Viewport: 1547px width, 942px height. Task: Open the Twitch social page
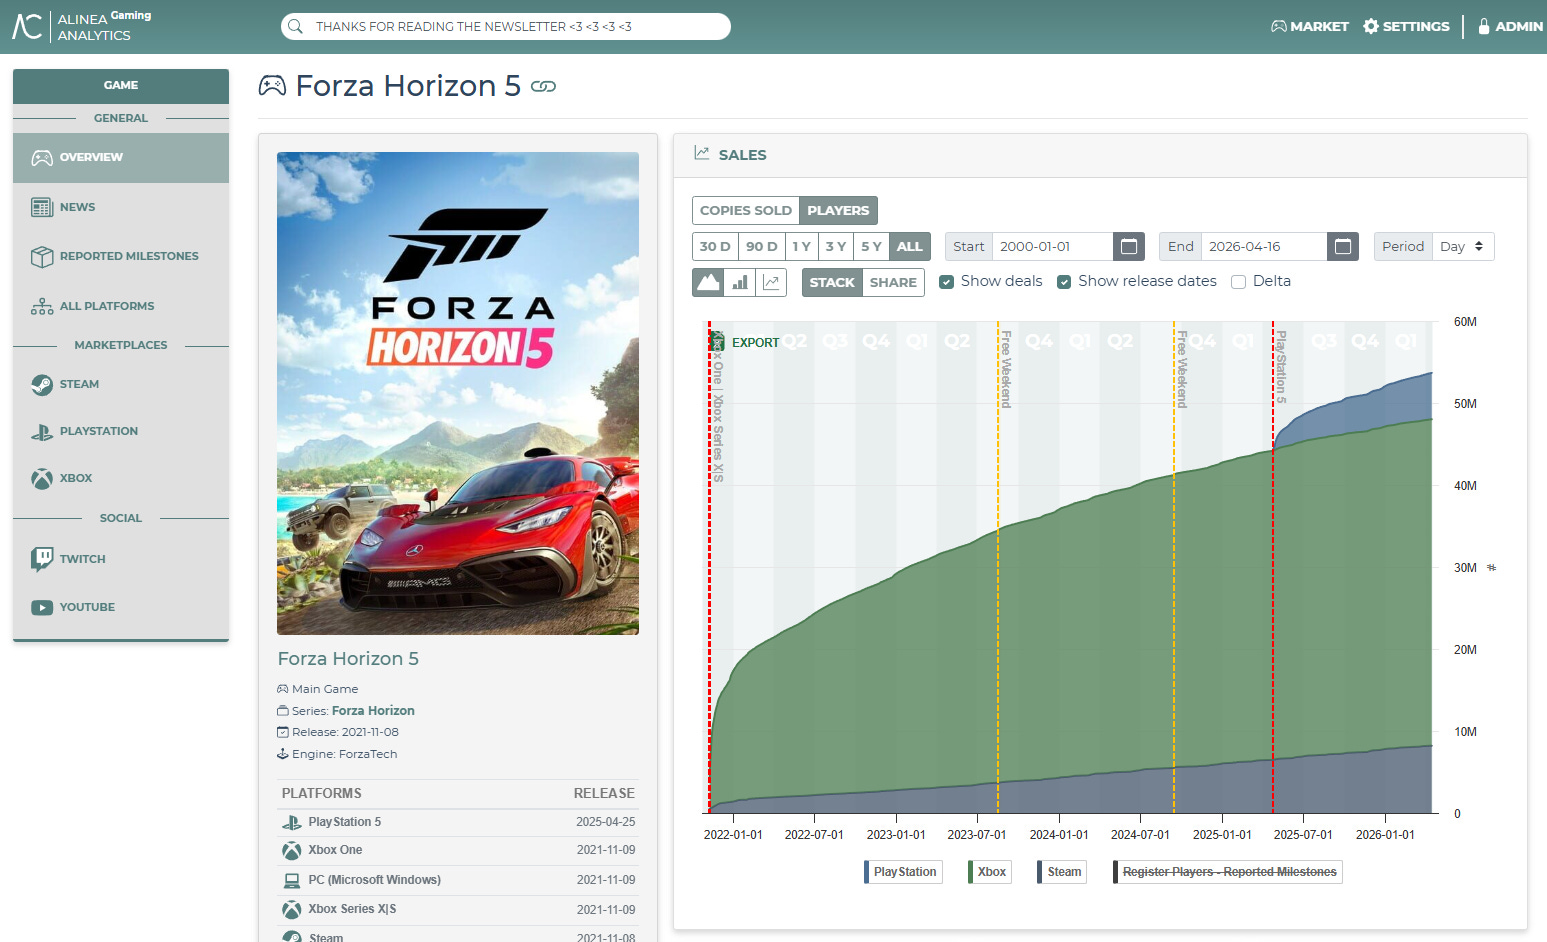coord(121,559)
